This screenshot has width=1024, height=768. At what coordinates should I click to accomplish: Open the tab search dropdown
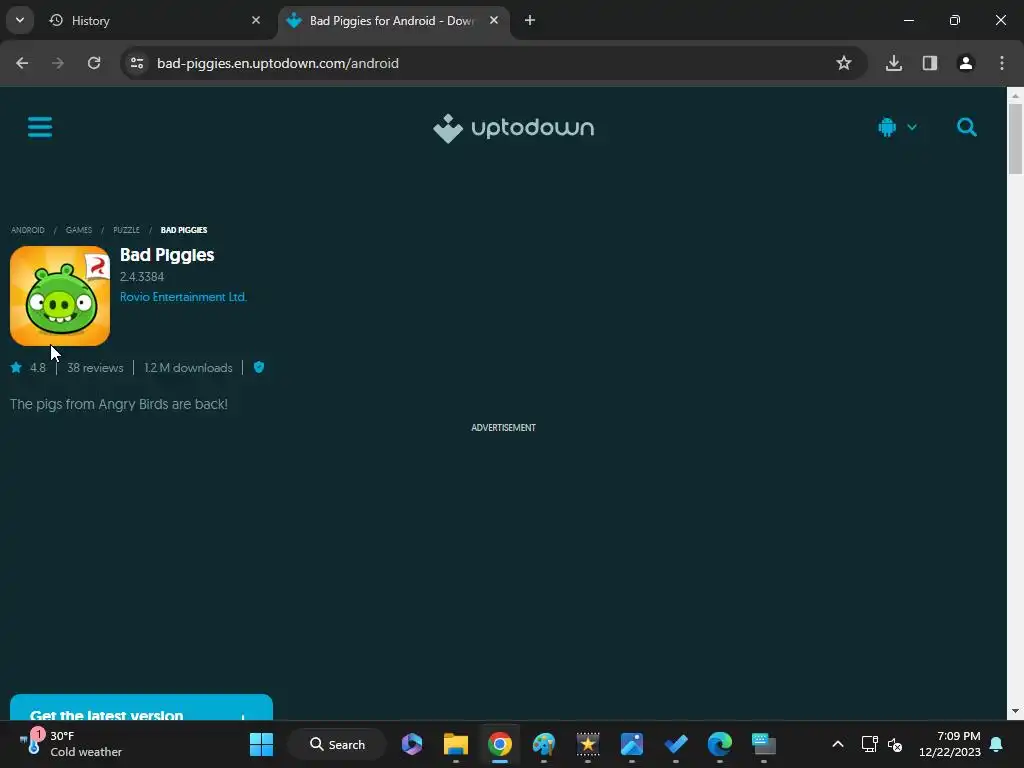coord(20,20)
